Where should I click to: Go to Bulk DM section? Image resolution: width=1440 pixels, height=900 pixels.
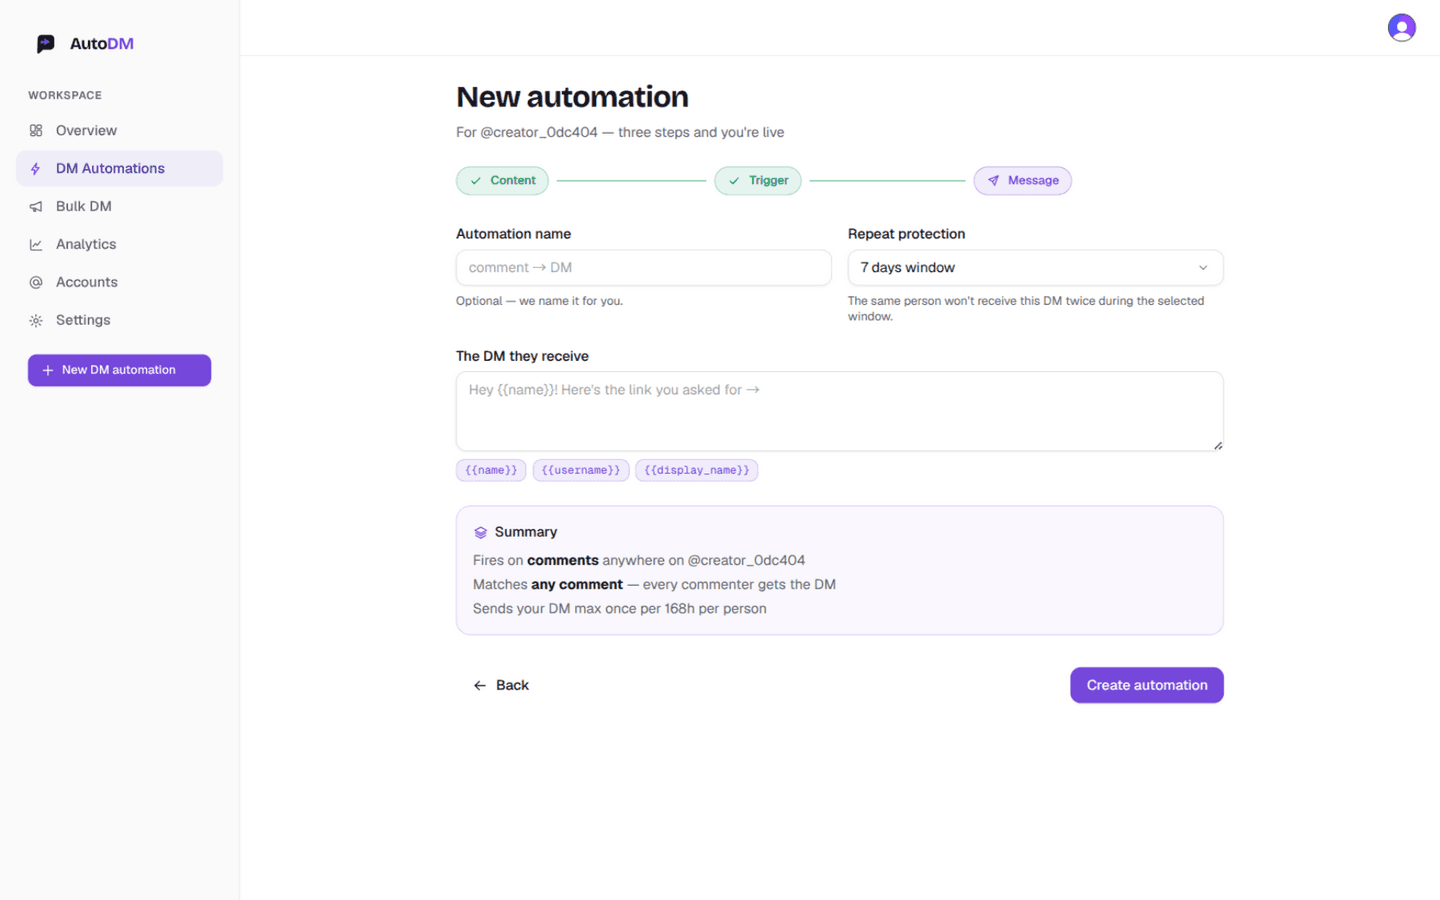point(119,207)
